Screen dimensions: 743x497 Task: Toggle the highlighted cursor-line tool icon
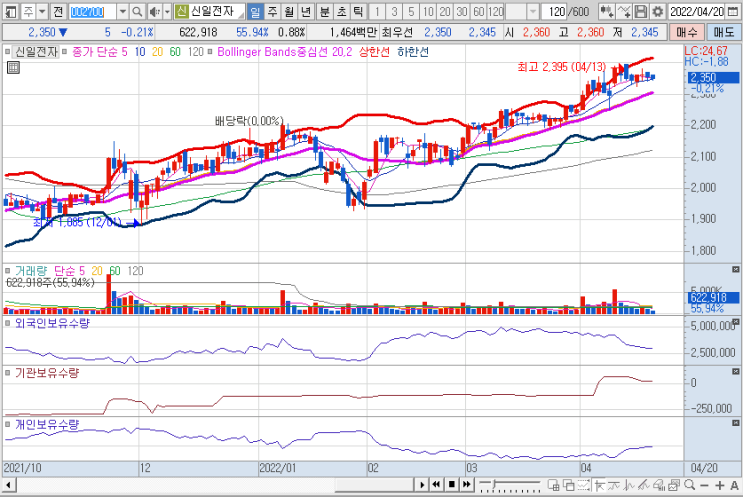[x=600, y=485]
